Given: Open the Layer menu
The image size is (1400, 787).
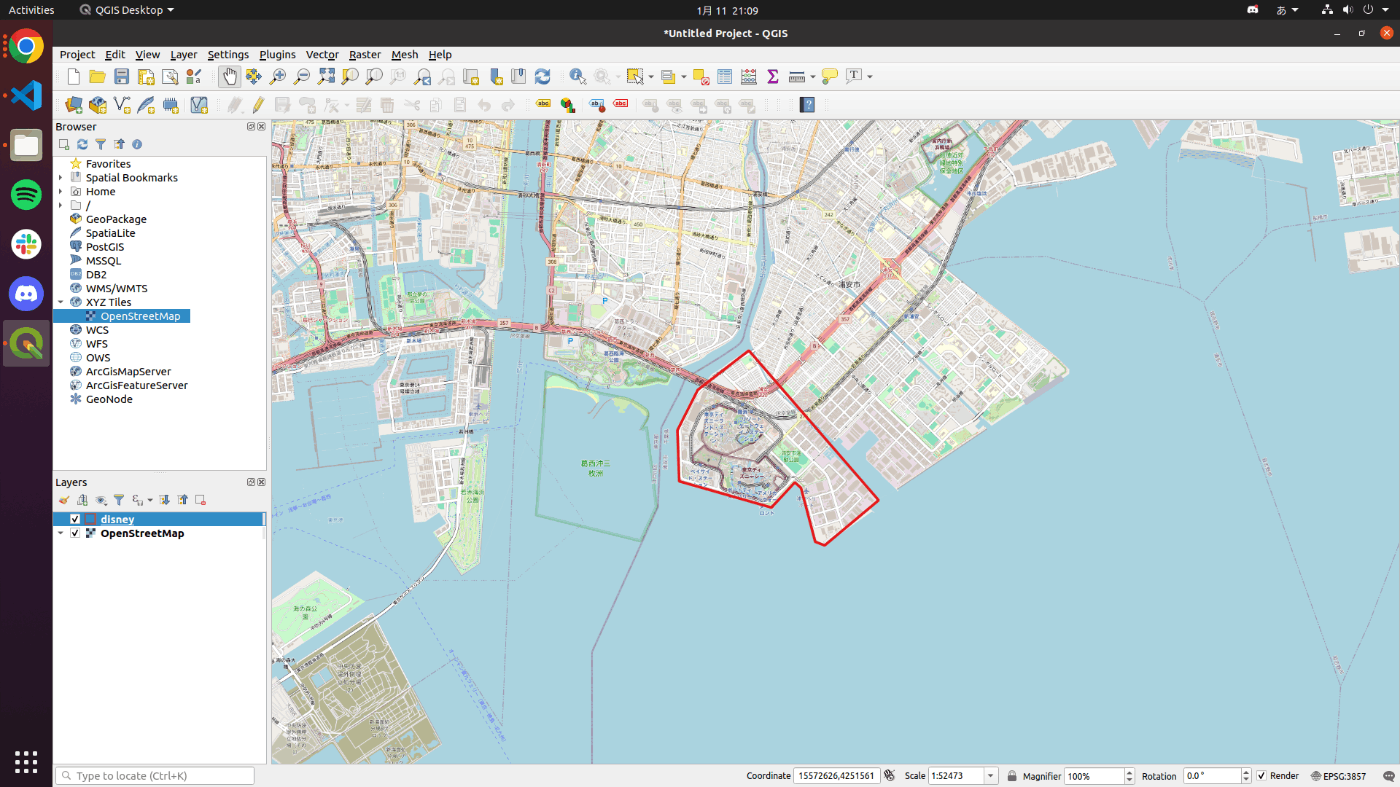Looking at the screenshot, I should click(183, 55).
